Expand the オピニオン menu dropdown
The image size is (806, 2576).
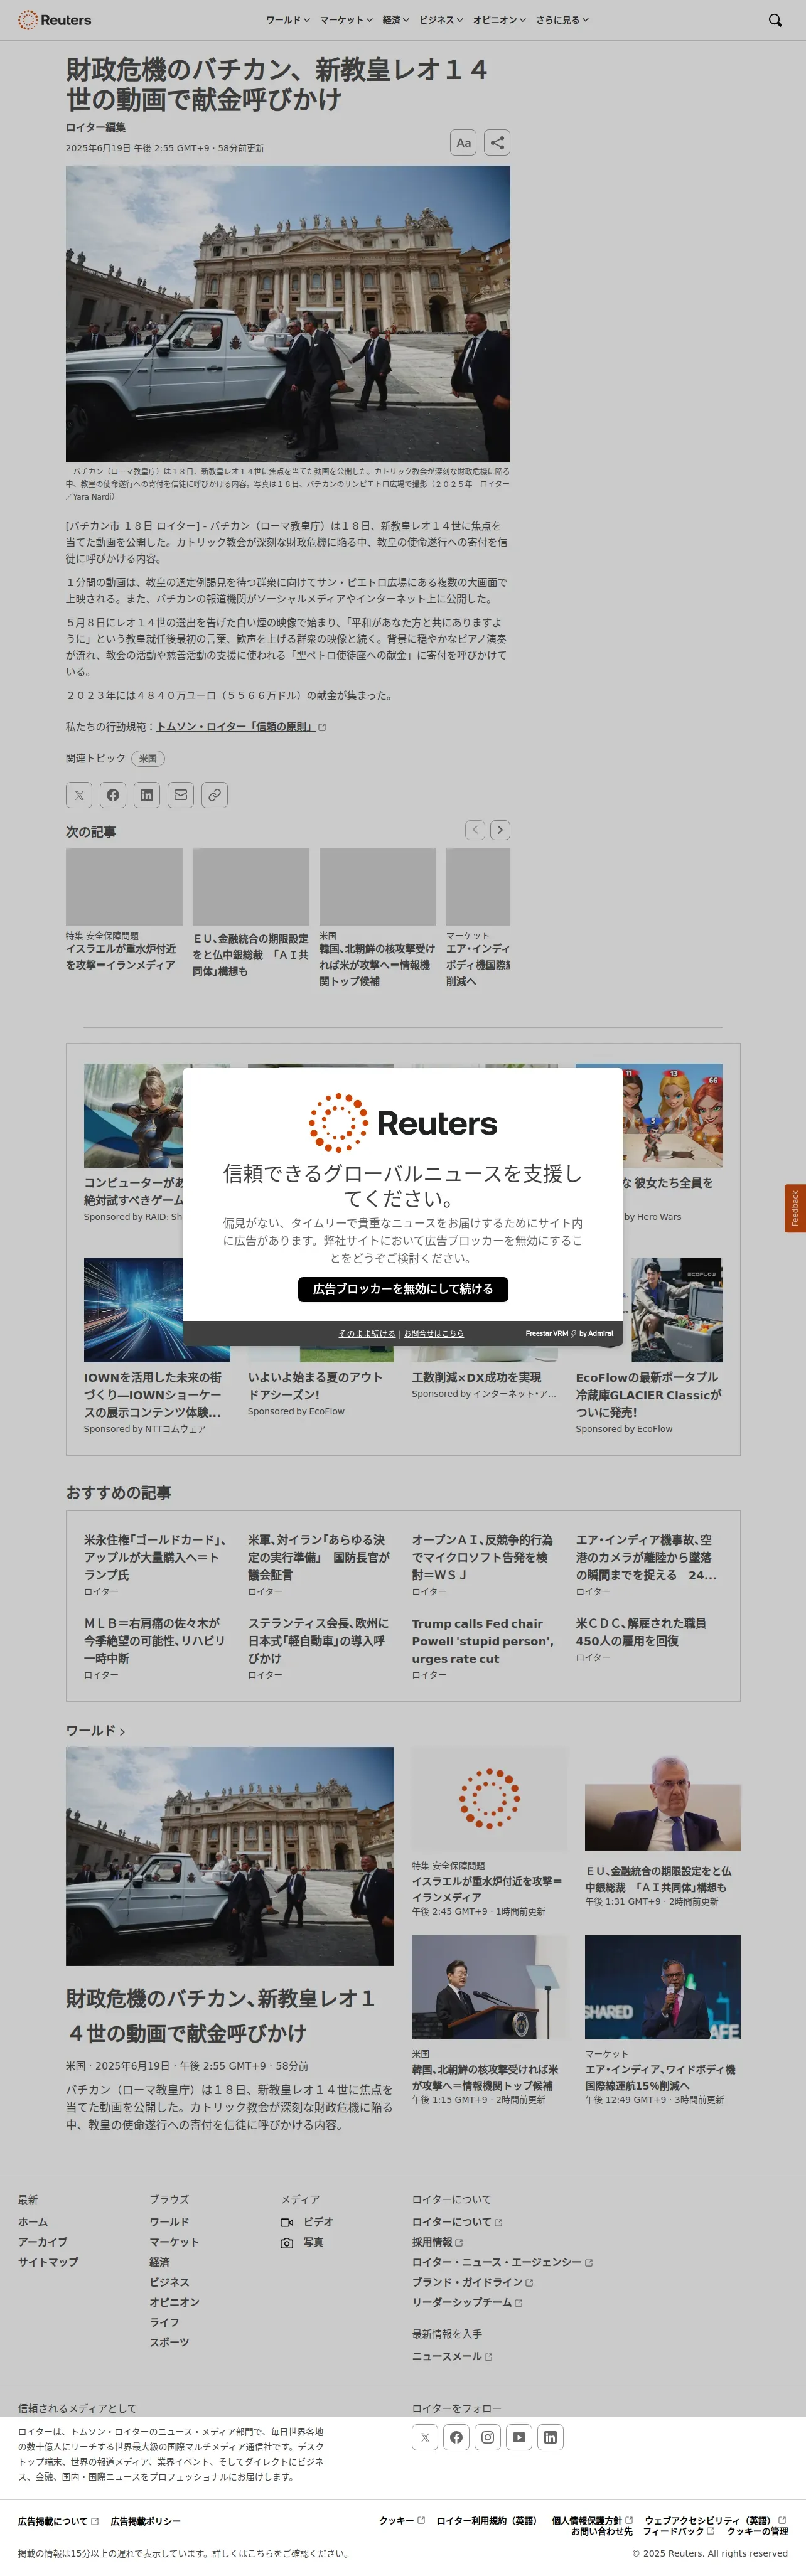pyautogui.click(x=500, y=20)
